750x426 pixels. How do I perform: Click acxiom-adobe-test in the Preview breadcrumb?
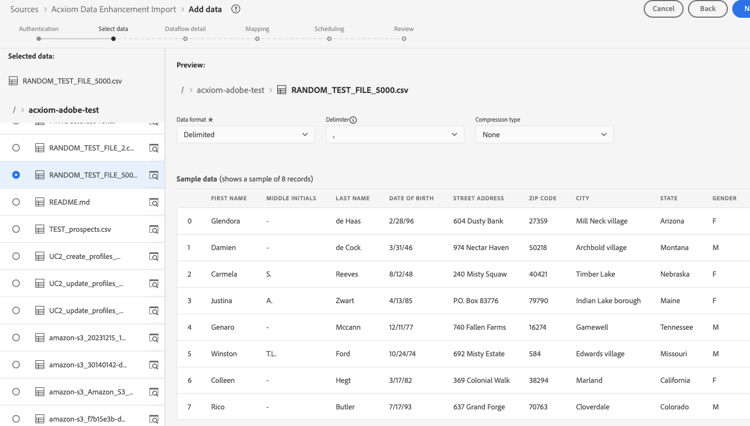point(231,90)
